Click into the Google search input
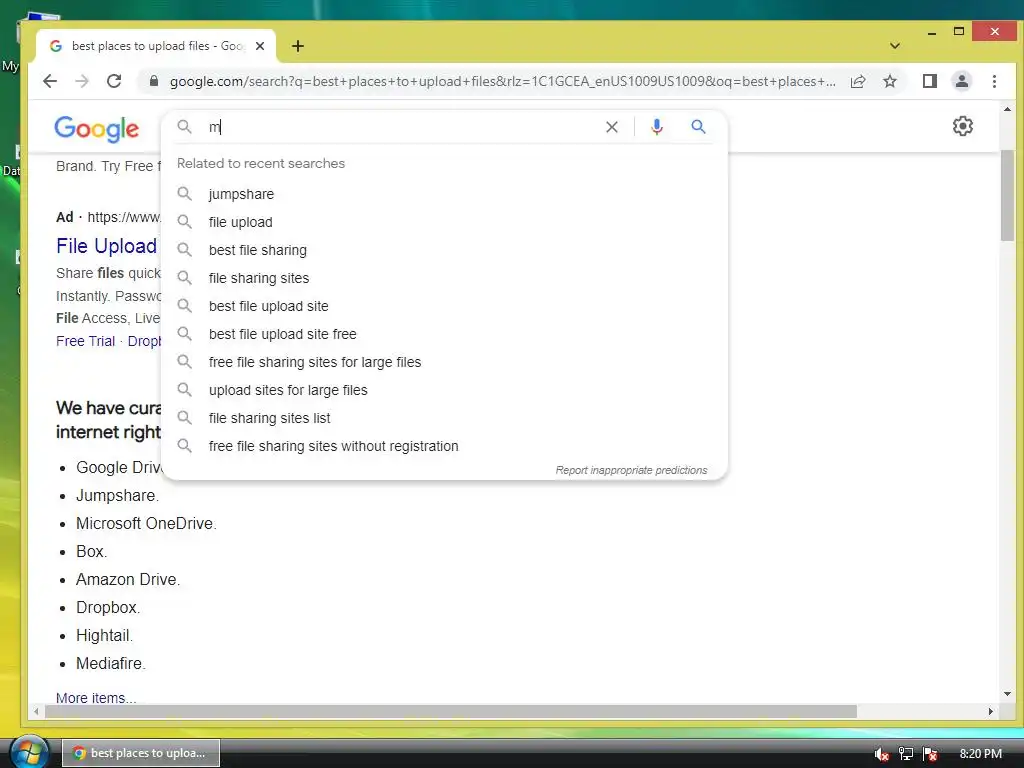1024x768 pixels. (x=402, y=127)
